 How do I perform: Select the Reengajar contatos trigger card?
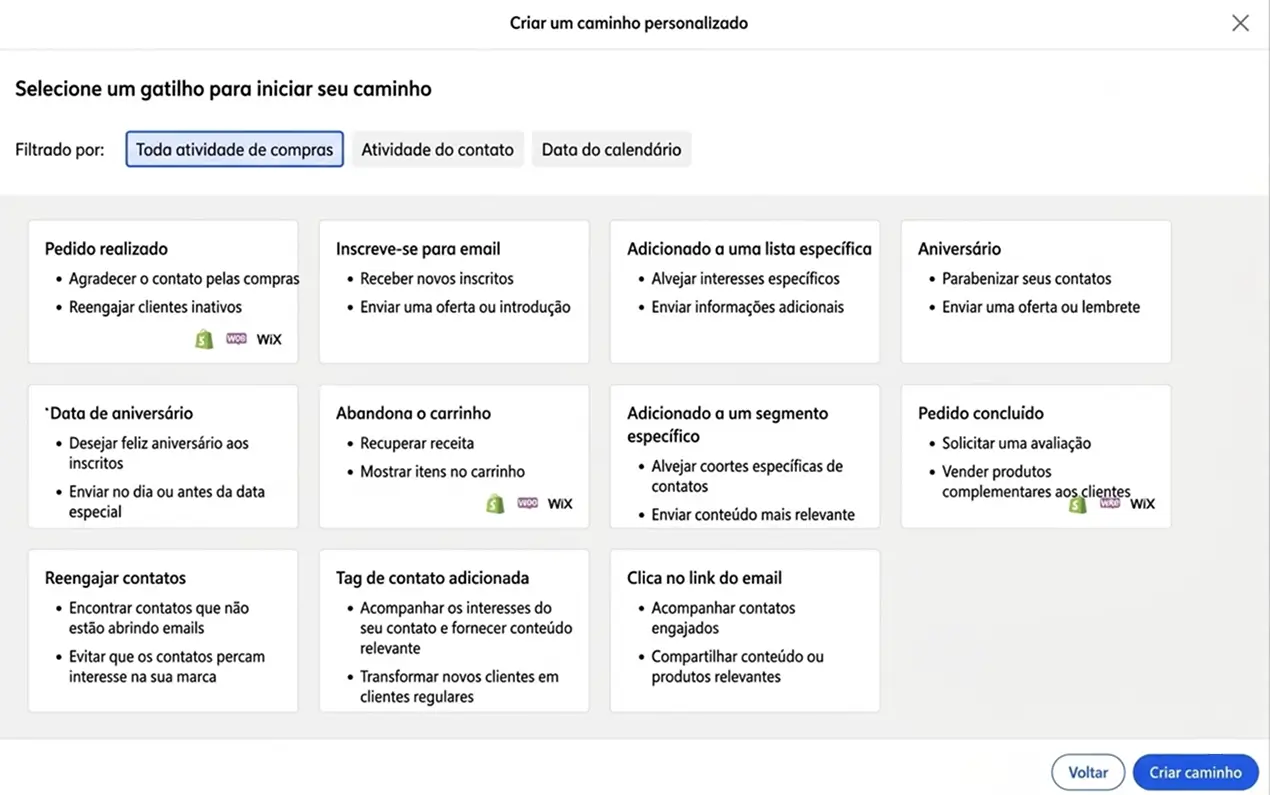(x=163, y=630)
